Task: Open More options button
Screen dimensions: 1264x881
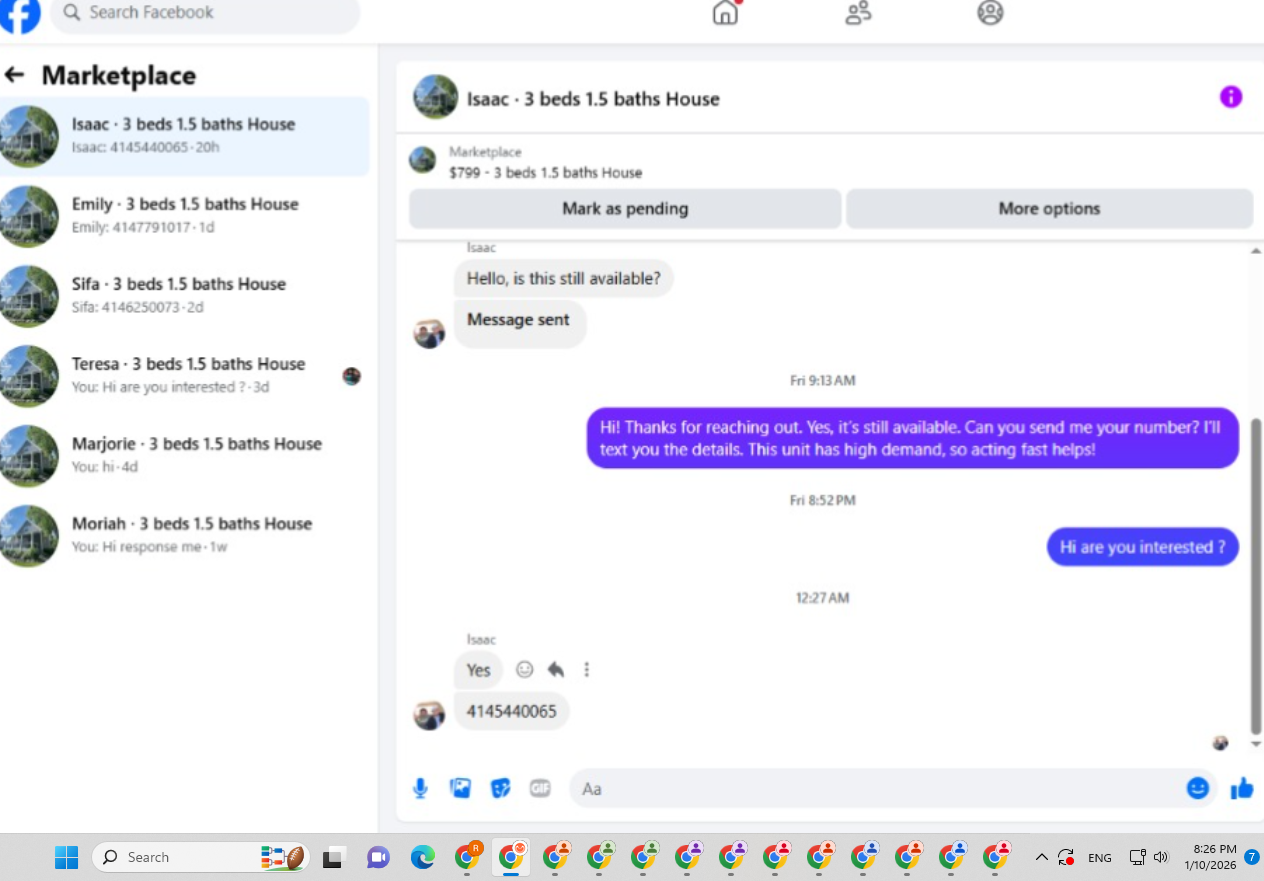Action: click(x=1049, y=209)
